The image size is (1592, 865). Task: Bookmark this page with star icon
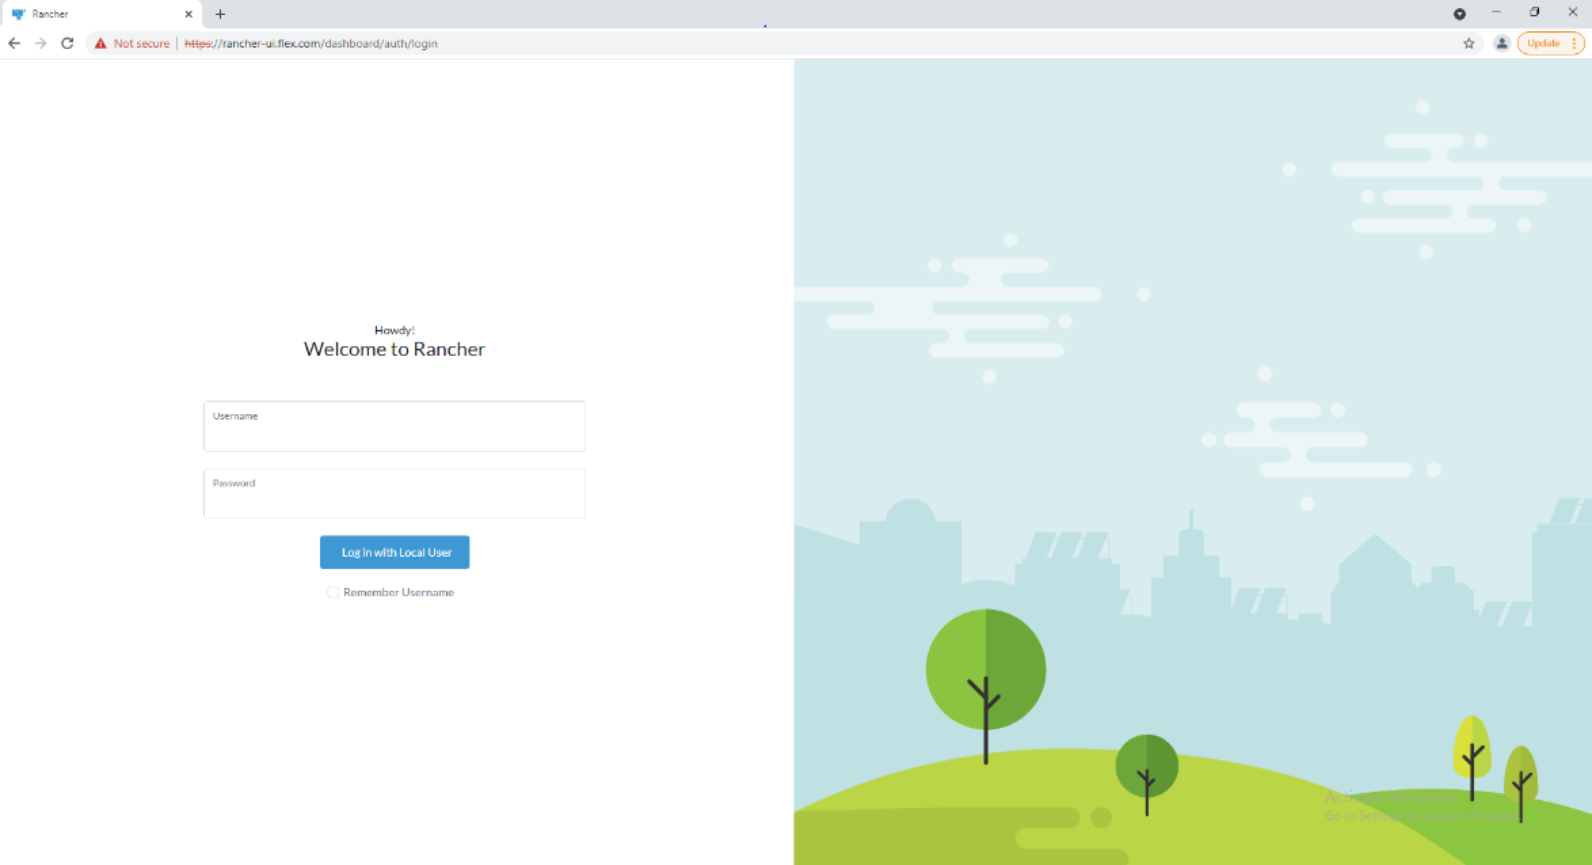click(x=1469, y=43)
